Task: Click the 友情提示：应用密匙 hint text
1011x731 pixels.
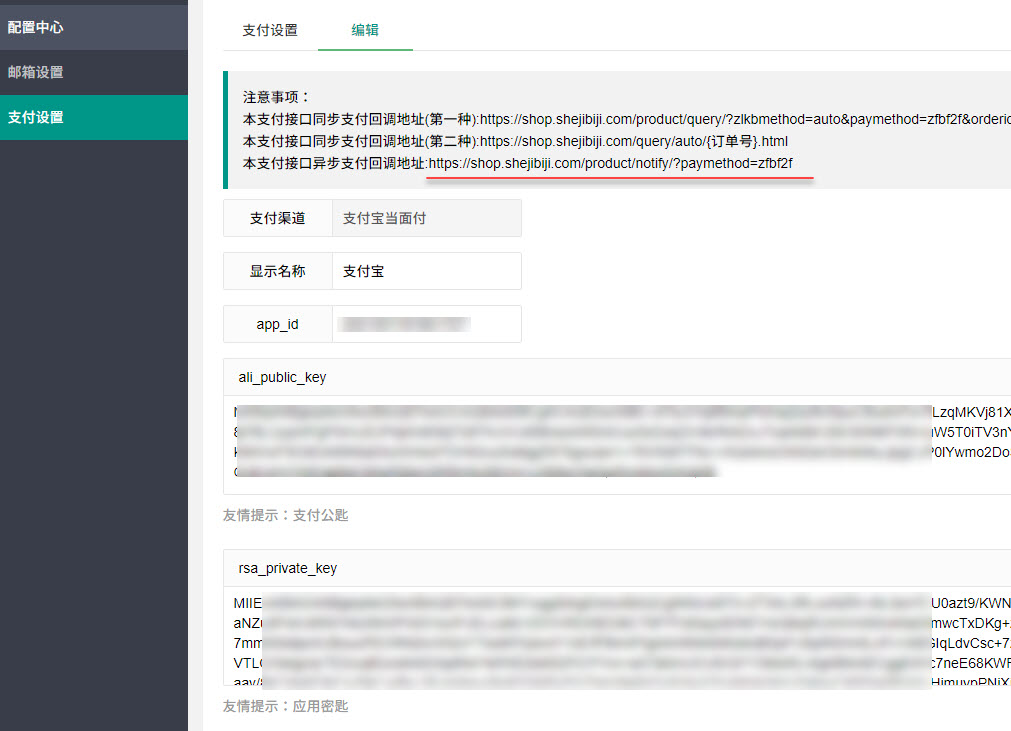Action: (285, 706)
